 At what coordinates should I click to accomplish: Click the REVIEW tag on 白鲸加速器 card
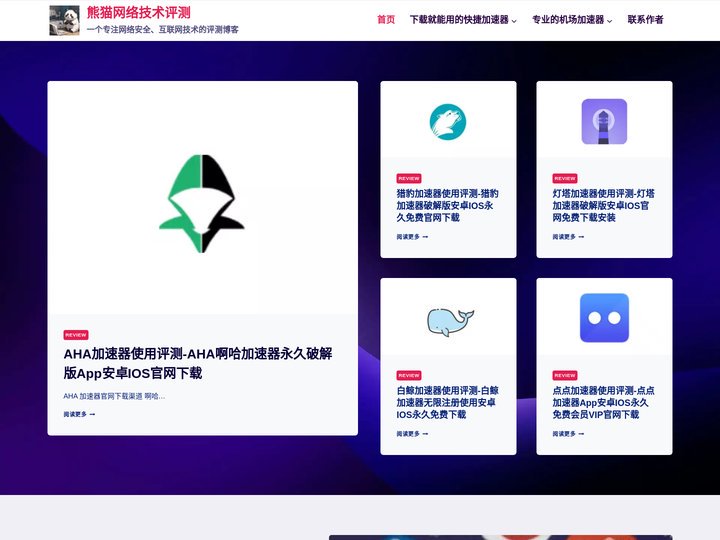pyautogui.click(x=409, y=375)
